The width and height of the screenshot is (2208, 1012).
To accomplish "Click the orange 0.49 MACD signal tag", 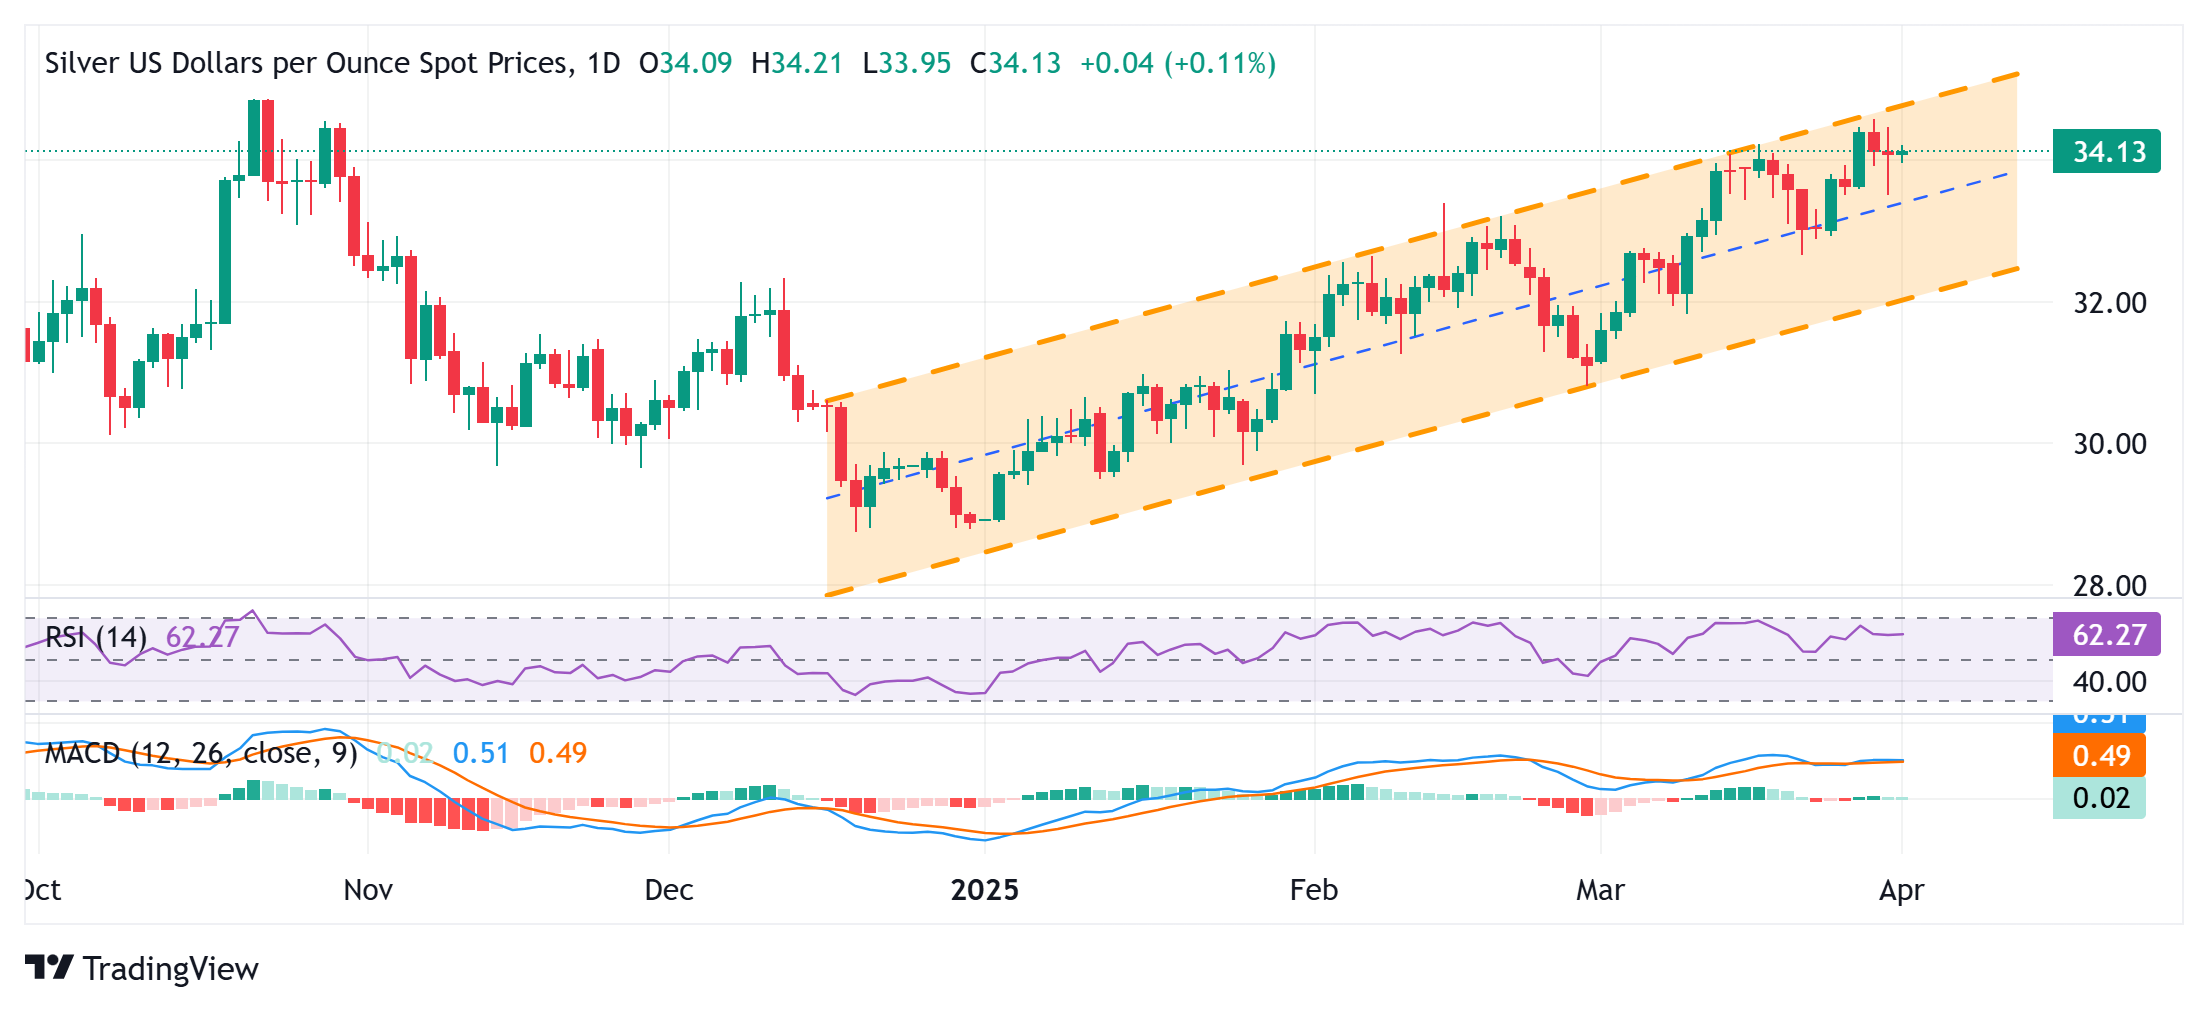I will (x=2100, y=756).
